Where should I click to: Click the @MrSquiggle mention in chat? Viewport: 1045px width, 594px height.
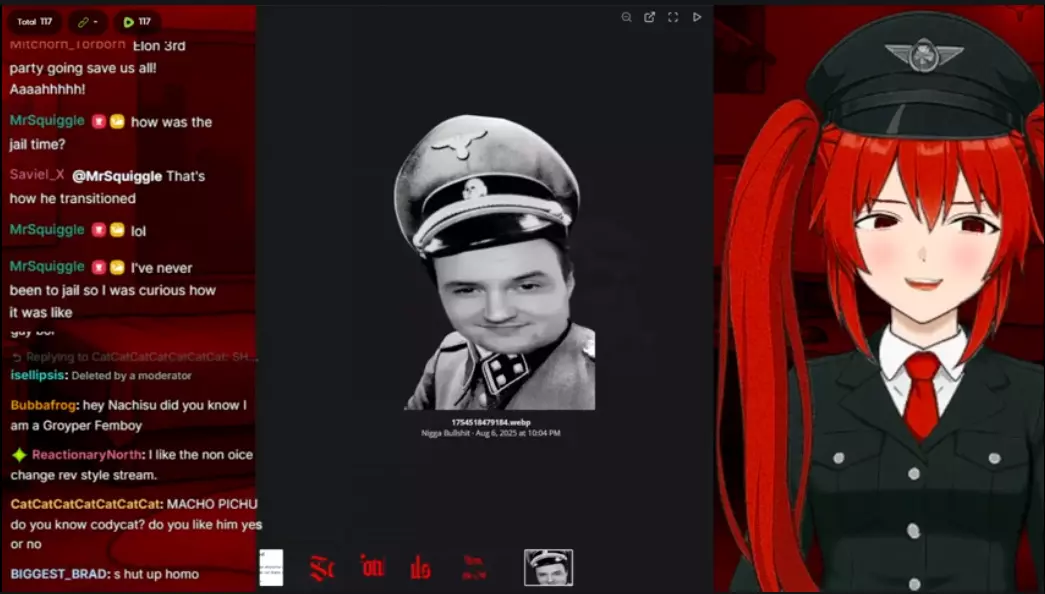(x=117, y=176)
